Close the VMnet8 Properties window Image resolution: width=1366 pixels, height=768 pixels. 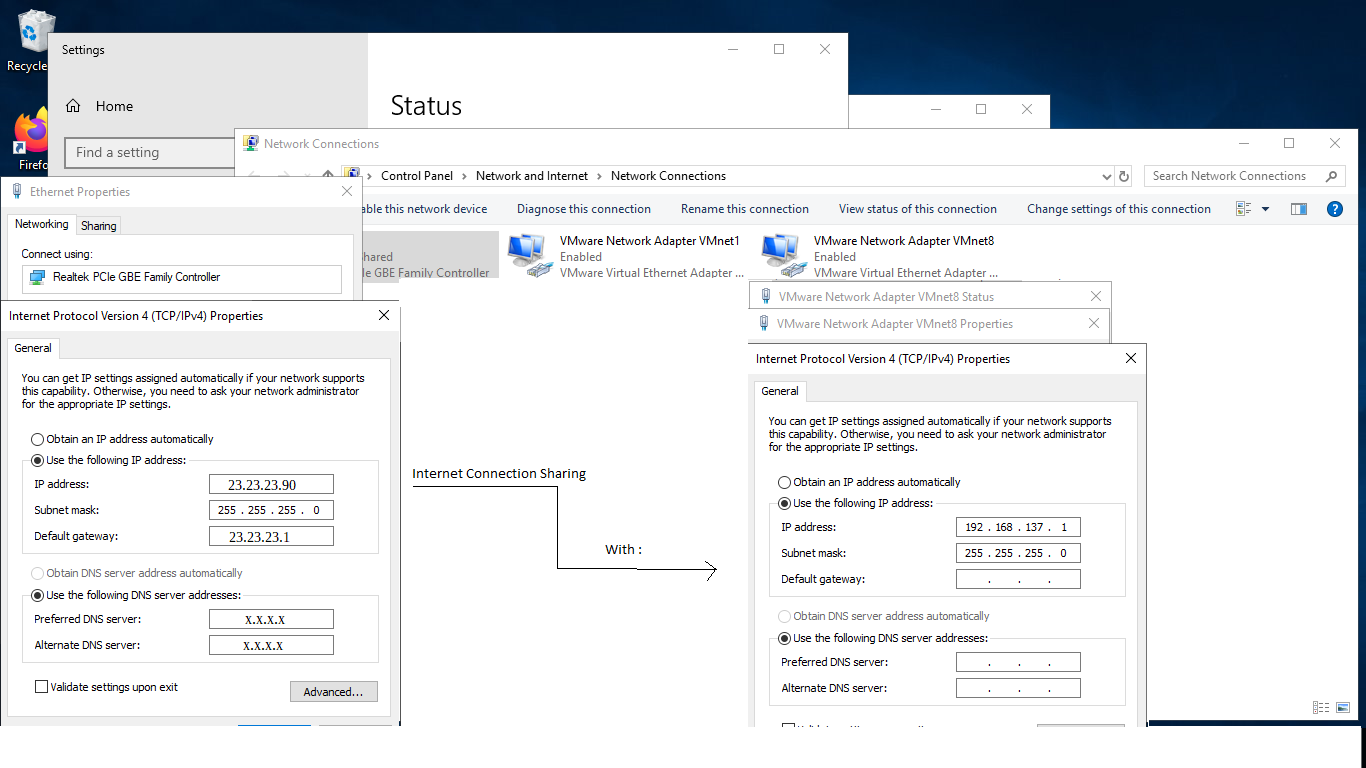pyautogui.click(x=1093, y=324)
